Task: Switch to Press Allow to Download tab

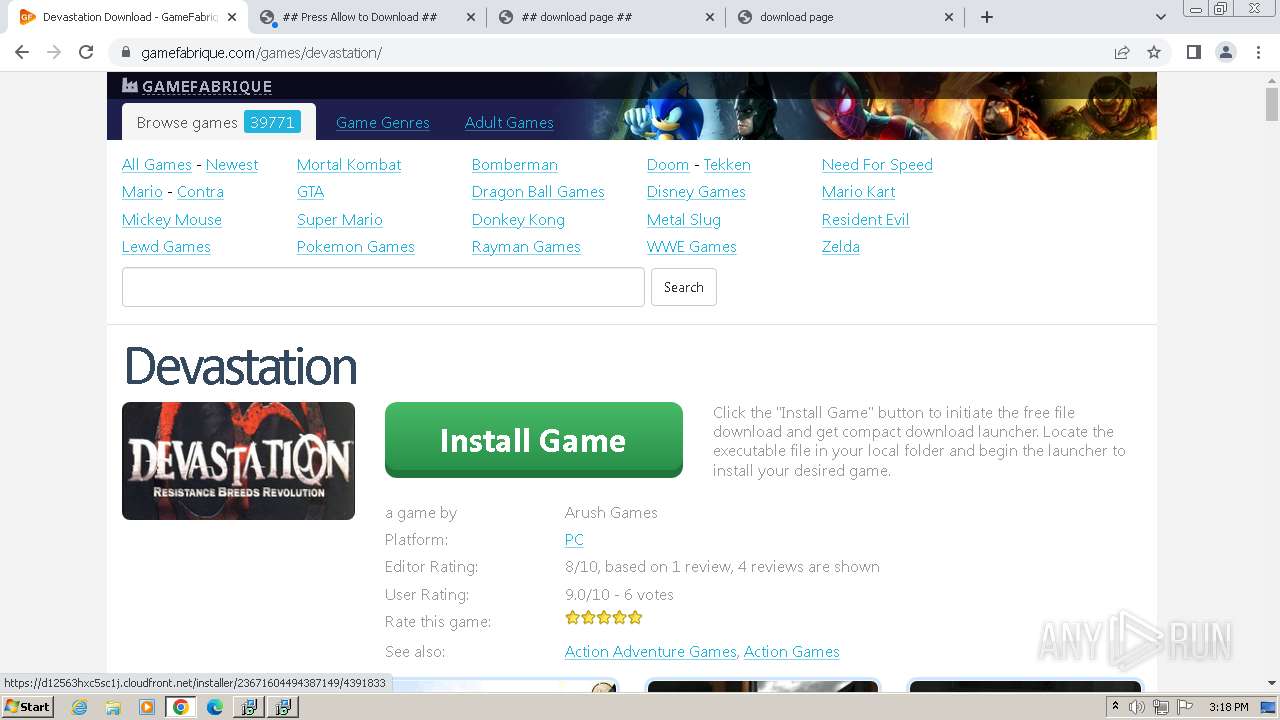Action: point(368,17)
